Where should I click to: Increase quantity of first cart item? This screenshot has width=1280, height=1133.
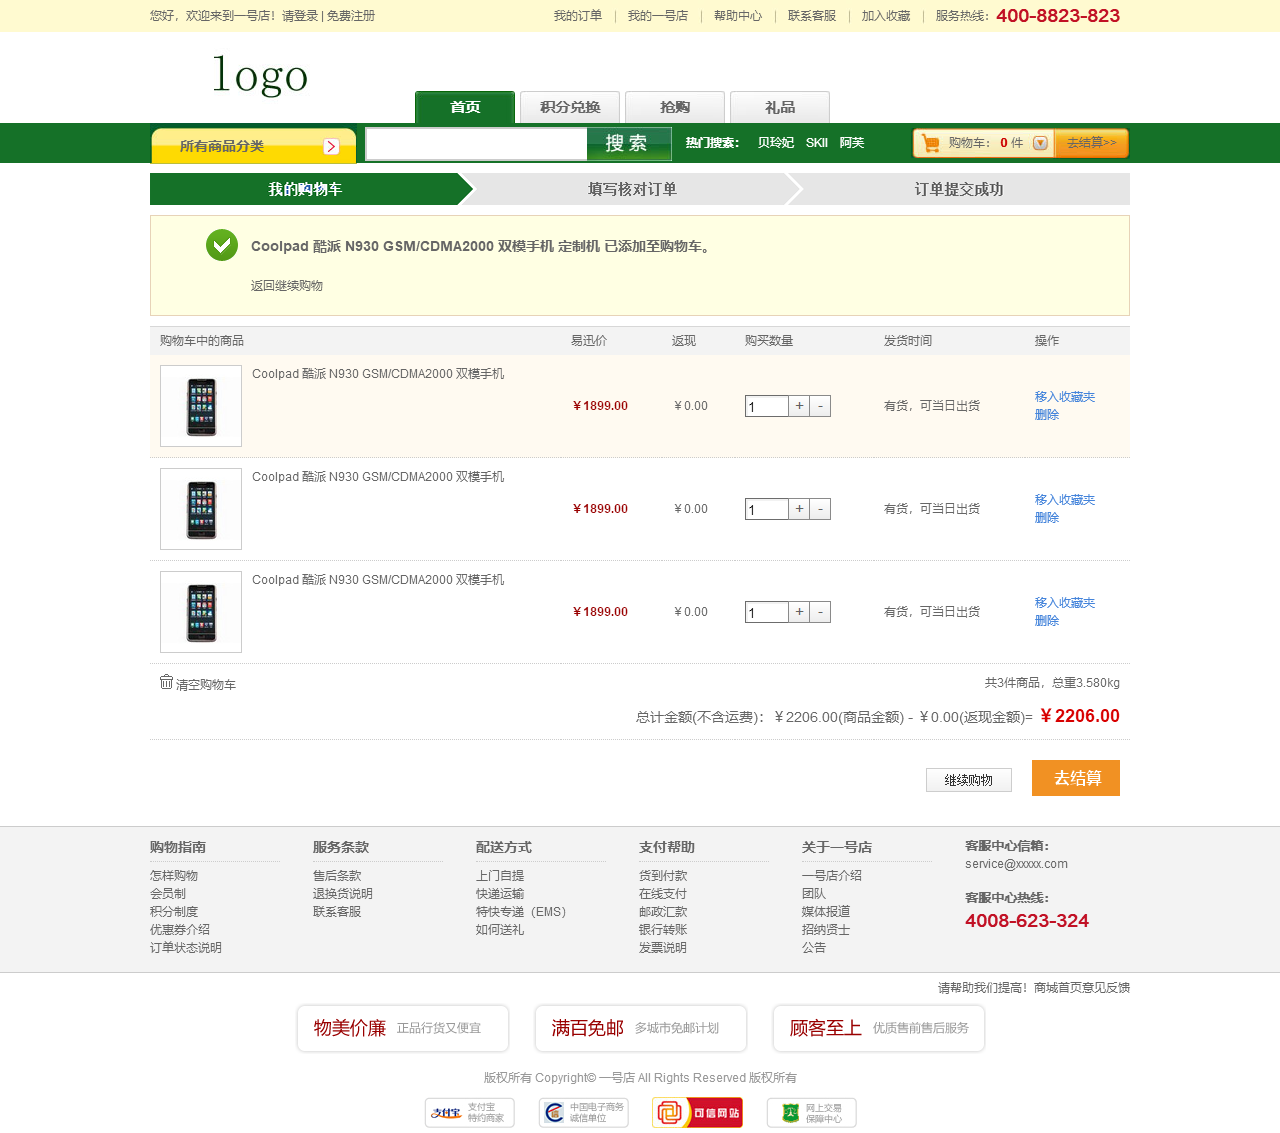(799, 406)
